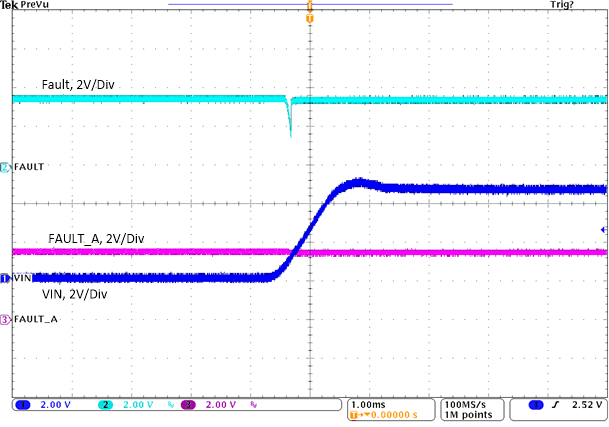Click the cyan channel 2 badge
The height and width of the screenshot is (427, 609).
[106, 404]
